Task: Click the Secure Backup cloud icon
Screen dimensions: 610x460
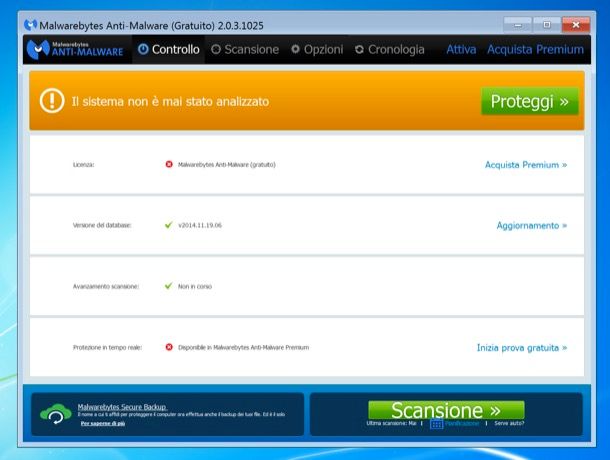Action: (56, 414)
